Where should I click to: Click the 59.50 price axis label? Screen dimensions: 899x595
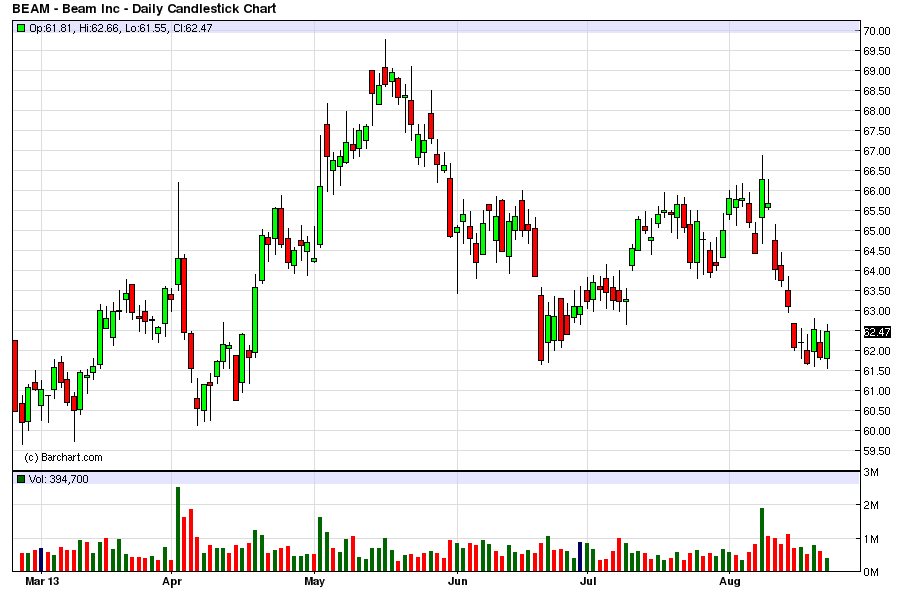tap(877, 451)
